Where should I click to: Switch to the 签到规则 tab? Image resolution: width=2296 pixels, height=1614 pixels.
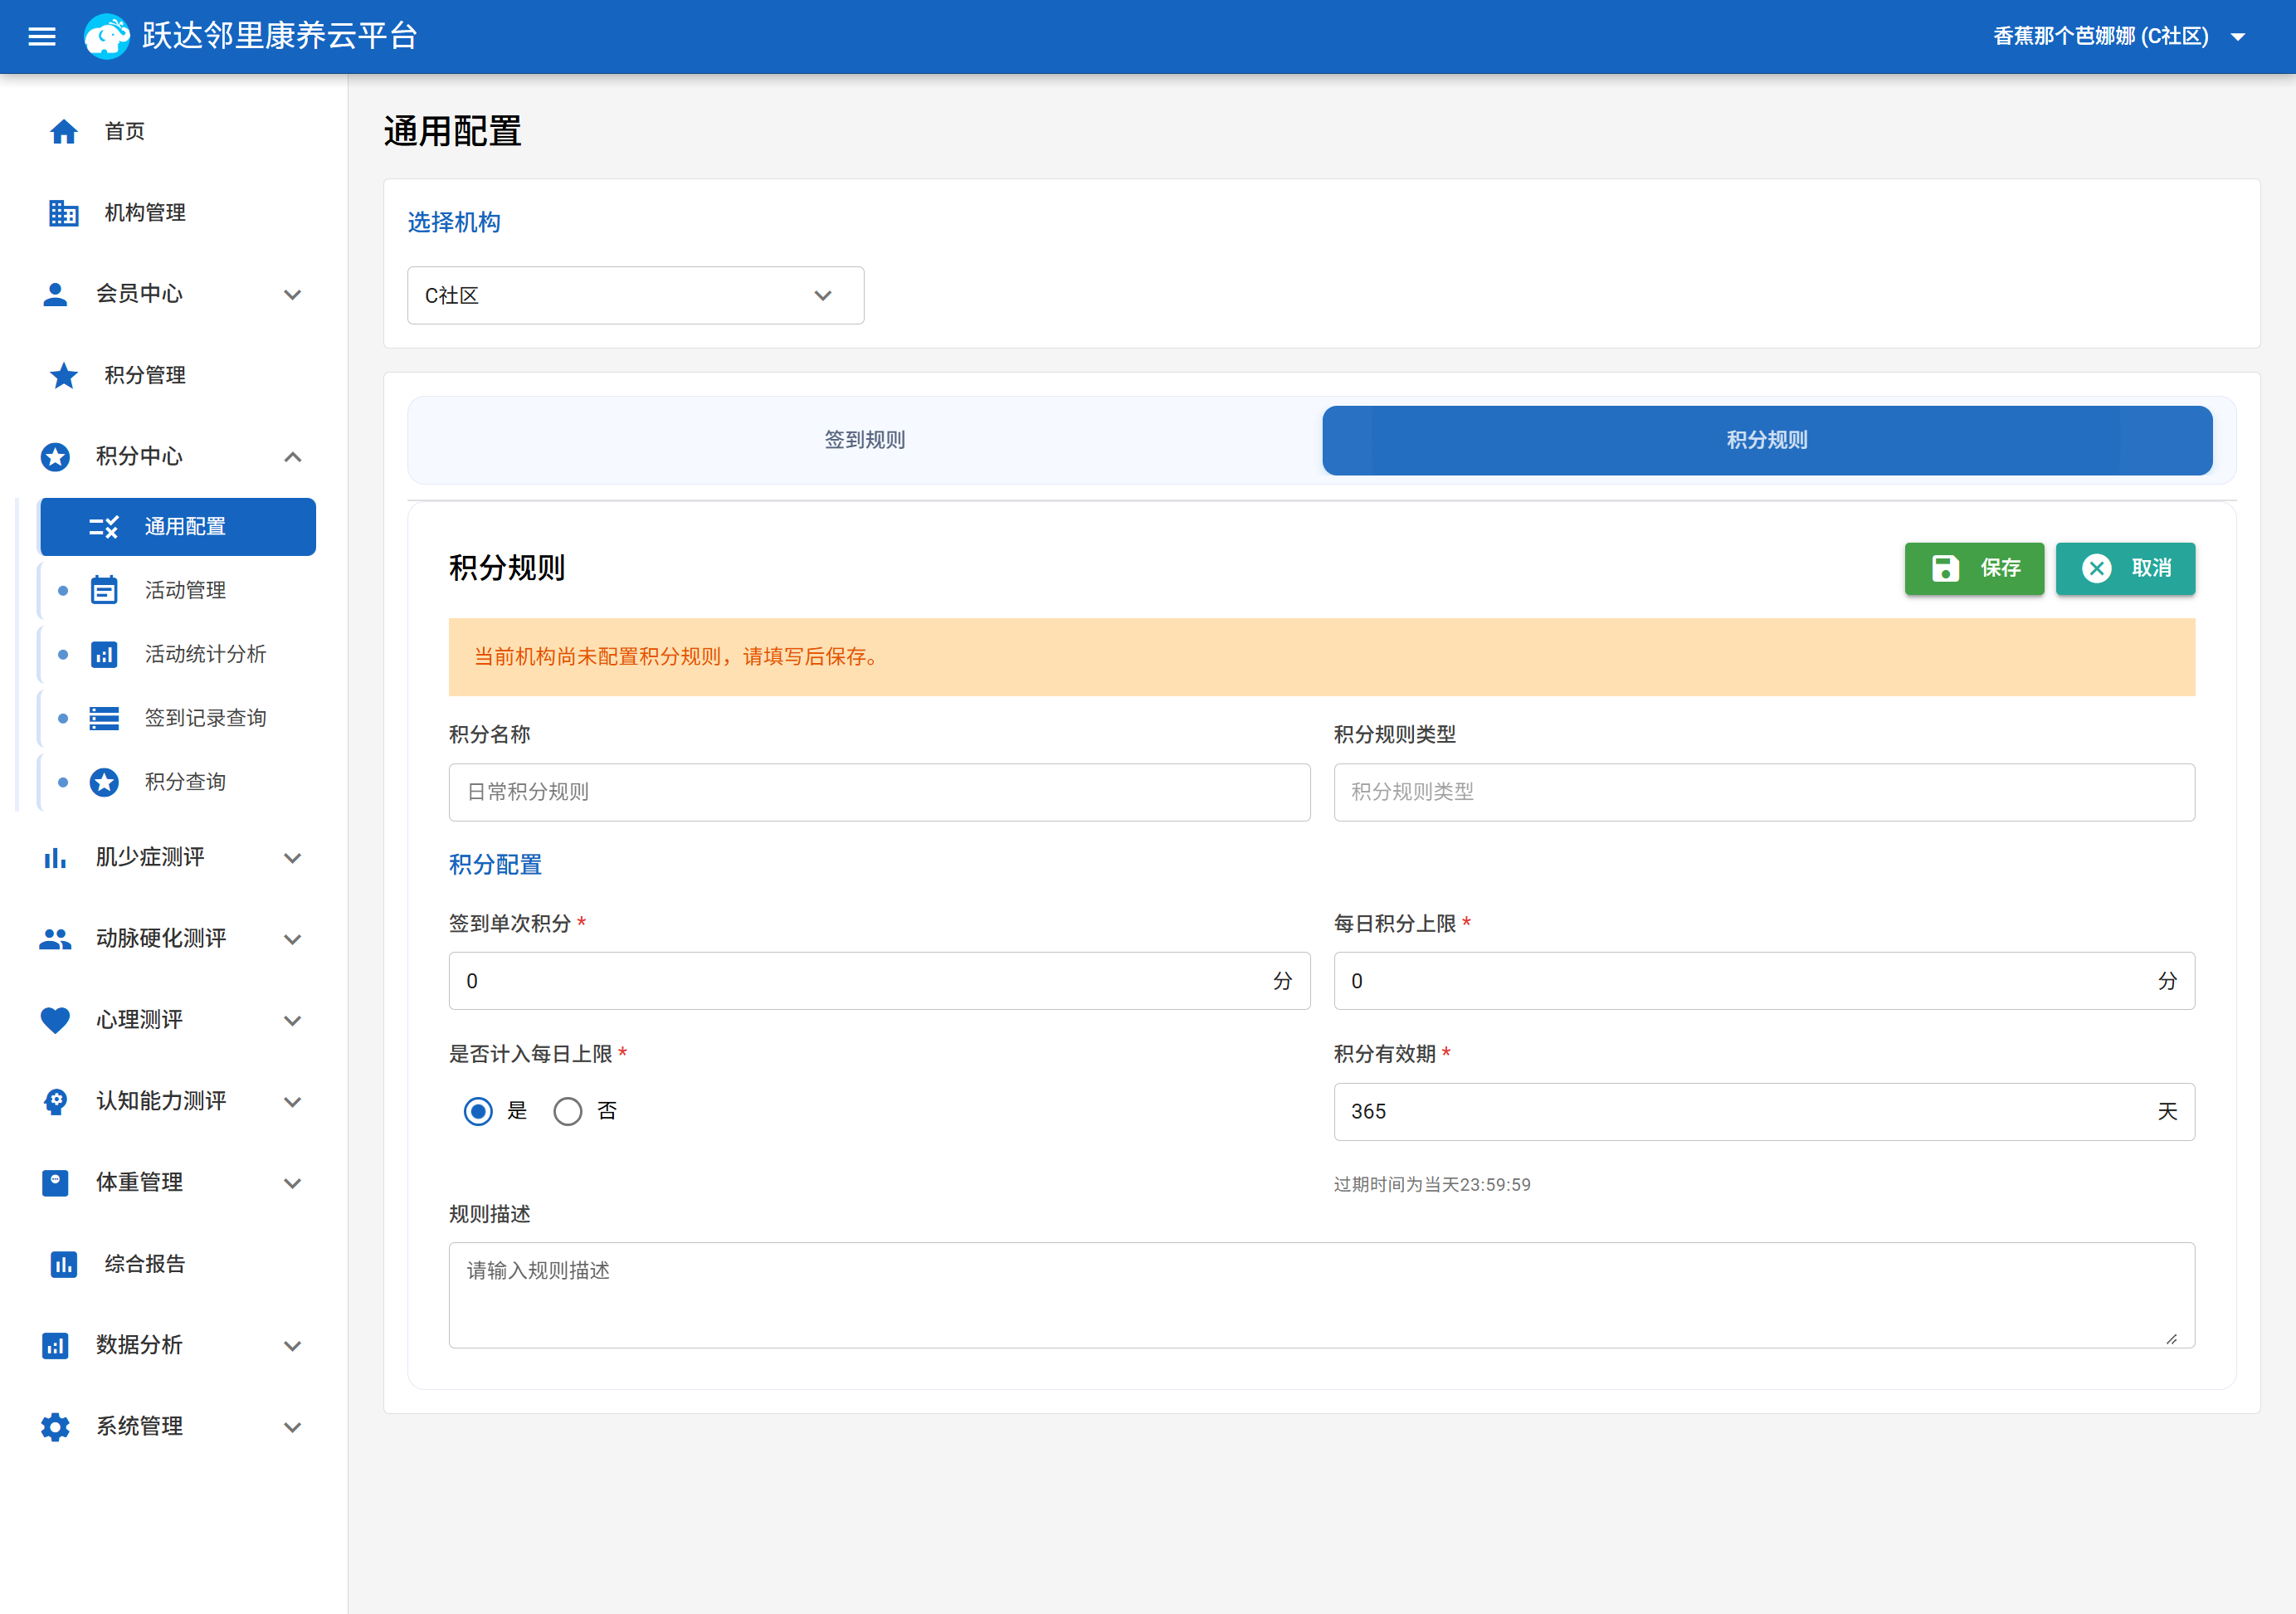point(864,440)
